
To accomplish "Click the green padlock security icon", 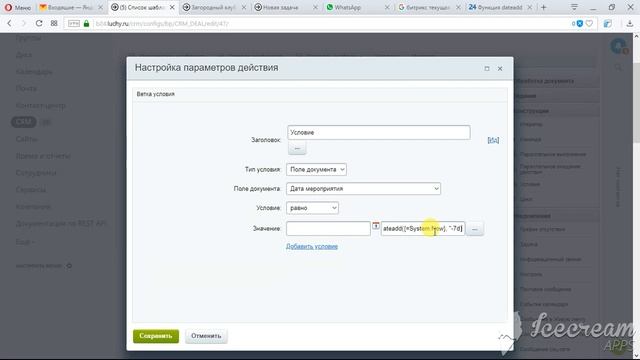I will tap(86, 24).
